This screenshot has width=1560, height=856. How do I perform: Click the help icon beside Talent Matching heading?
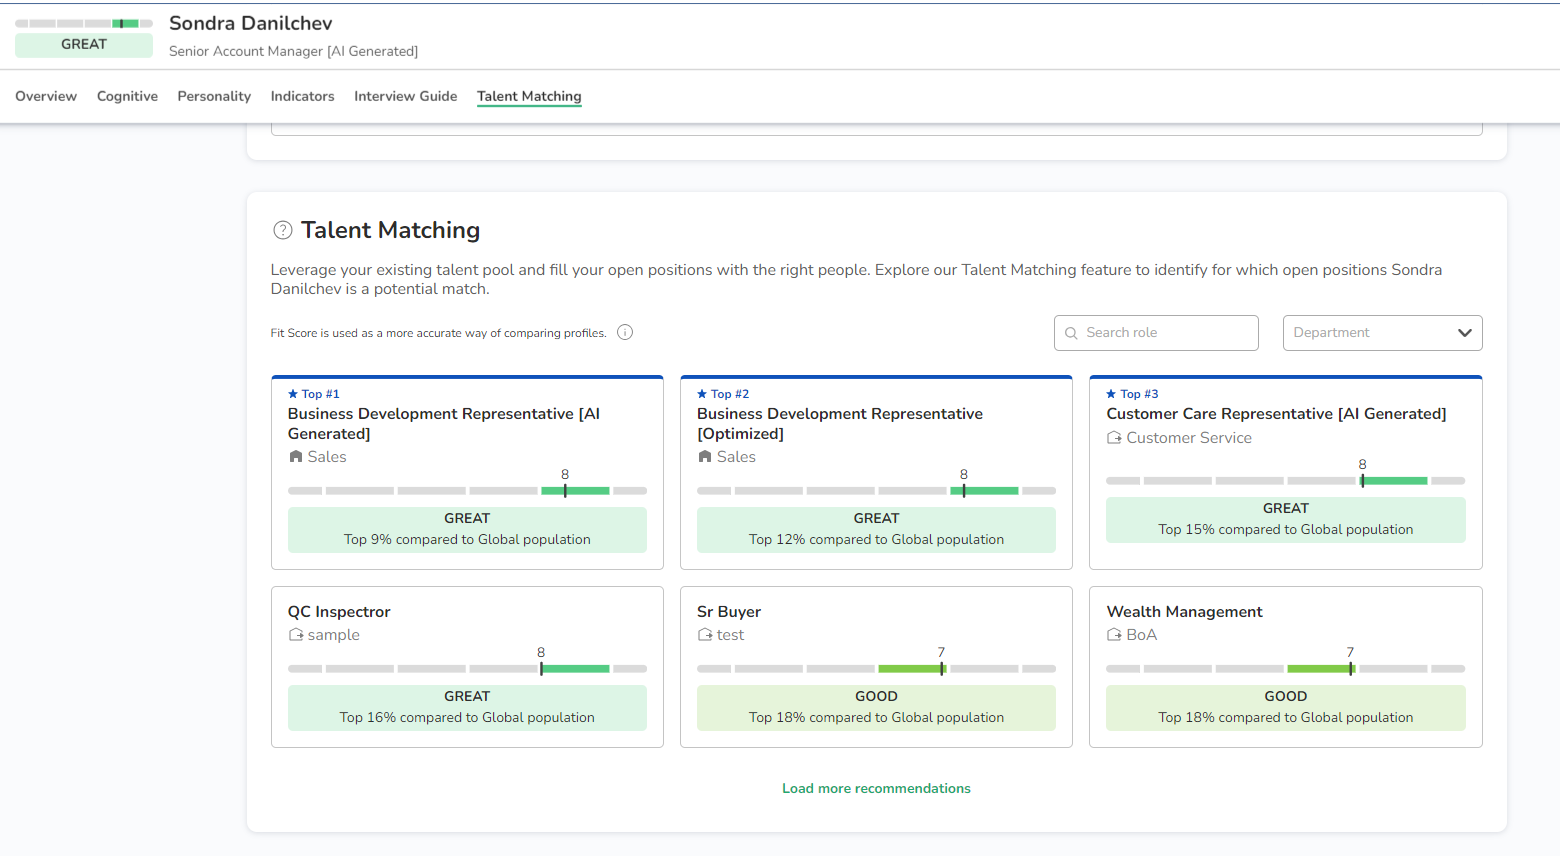[x=283, y=230]
